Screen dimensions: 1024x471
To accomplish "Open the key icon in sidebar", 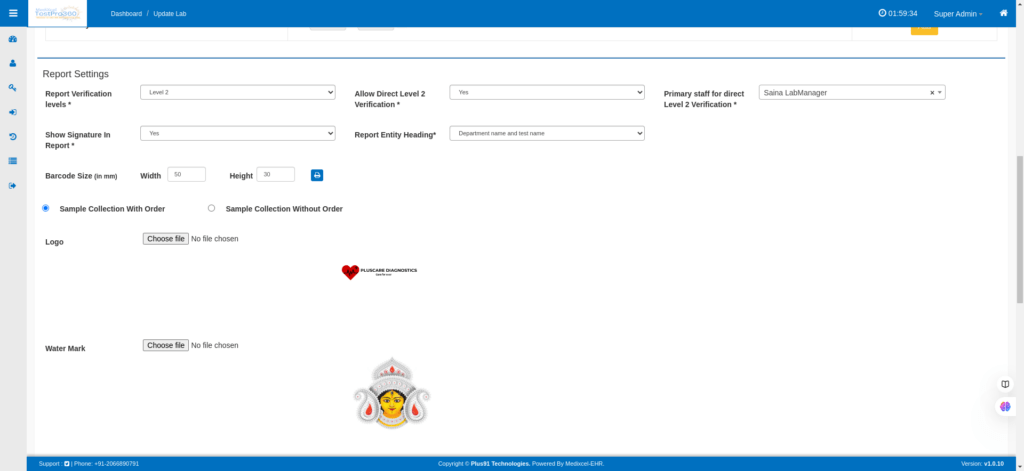I will coord(13,87).
